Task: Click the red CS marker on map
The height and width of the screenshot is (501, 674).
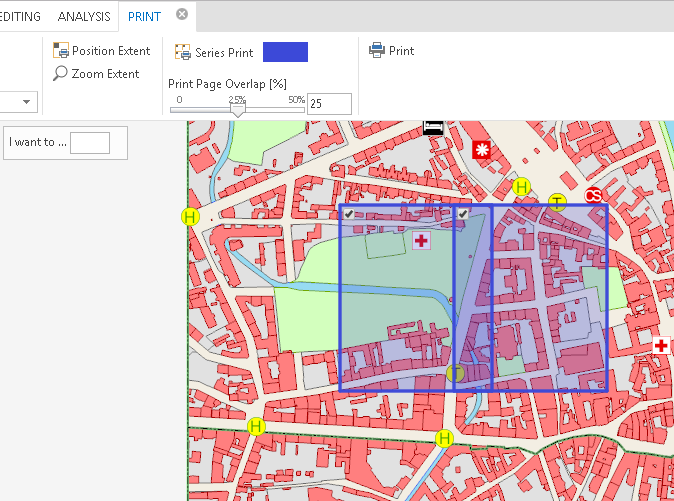Action: (x=593, y=195)
